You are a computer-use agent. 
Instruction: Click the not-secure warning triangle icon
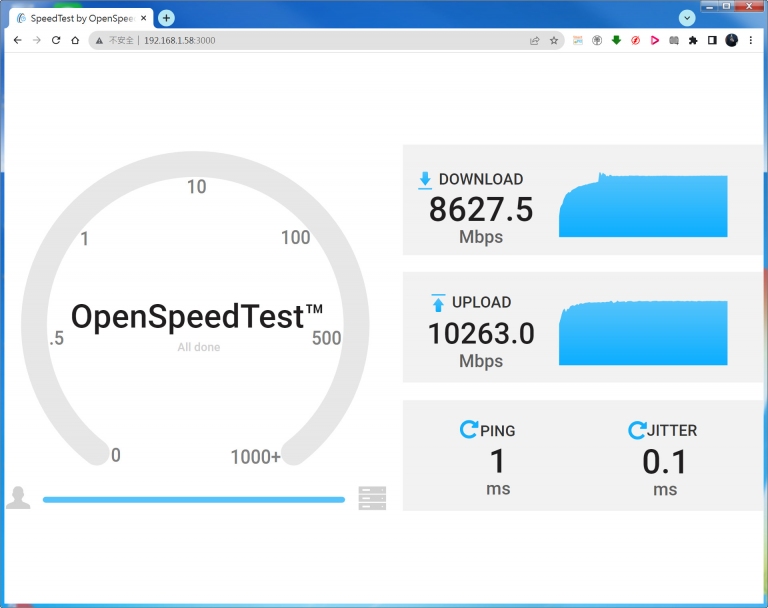click(99, 41)
